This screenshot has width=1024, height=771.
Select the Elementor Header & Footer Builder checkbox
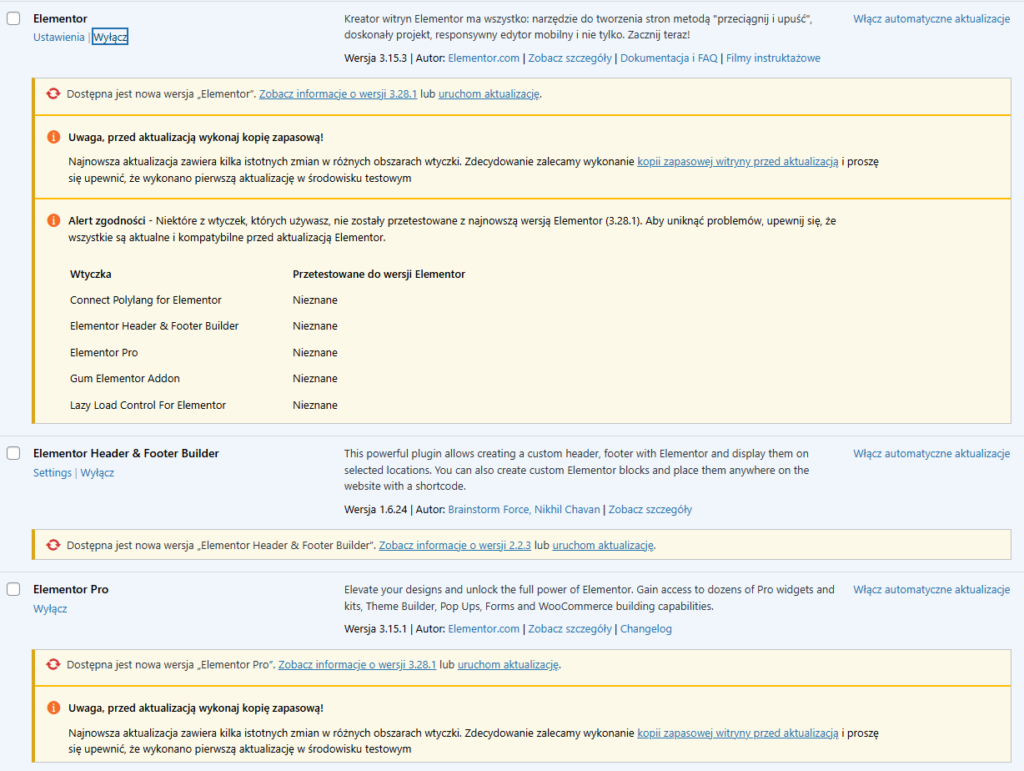(x=13, y=452)
